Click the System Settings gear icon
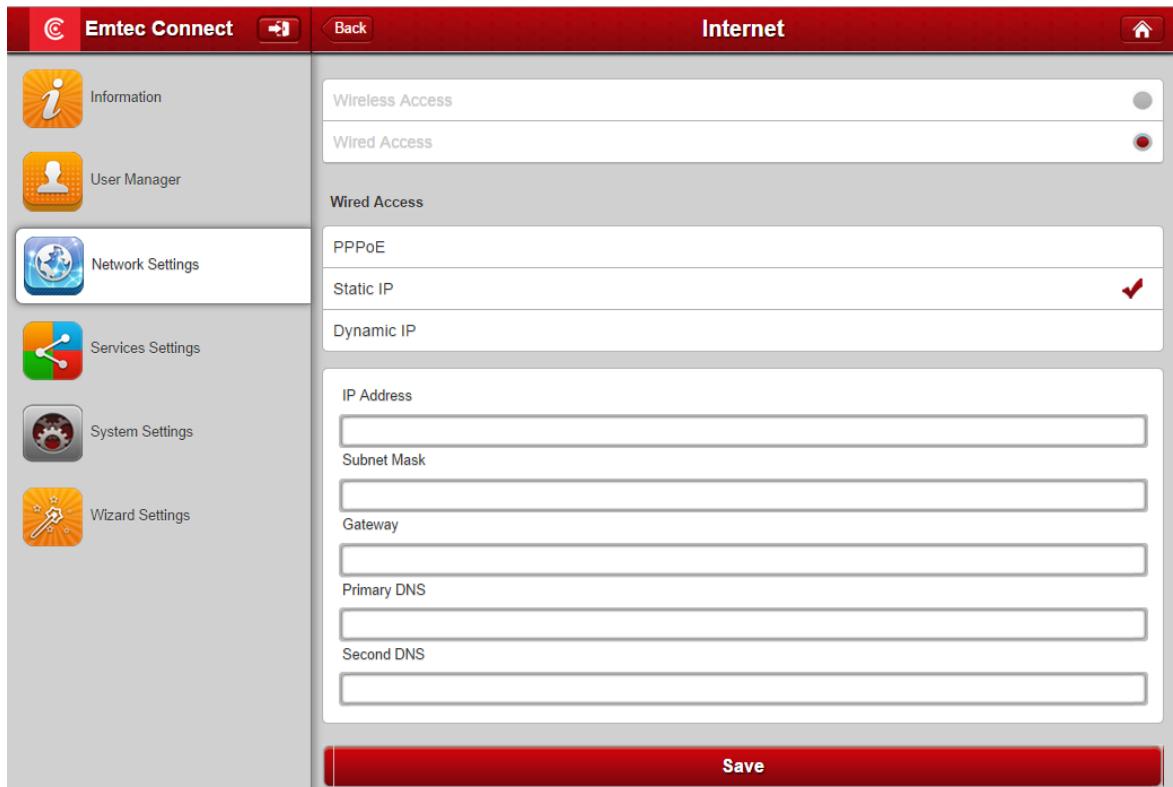 50,432
